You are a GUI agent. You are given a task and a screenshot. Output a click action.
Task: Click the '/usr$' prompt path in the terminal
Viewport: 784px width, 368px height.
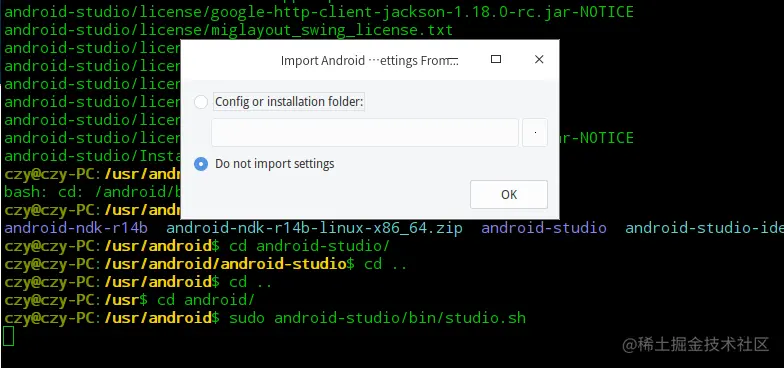[126, 300]
